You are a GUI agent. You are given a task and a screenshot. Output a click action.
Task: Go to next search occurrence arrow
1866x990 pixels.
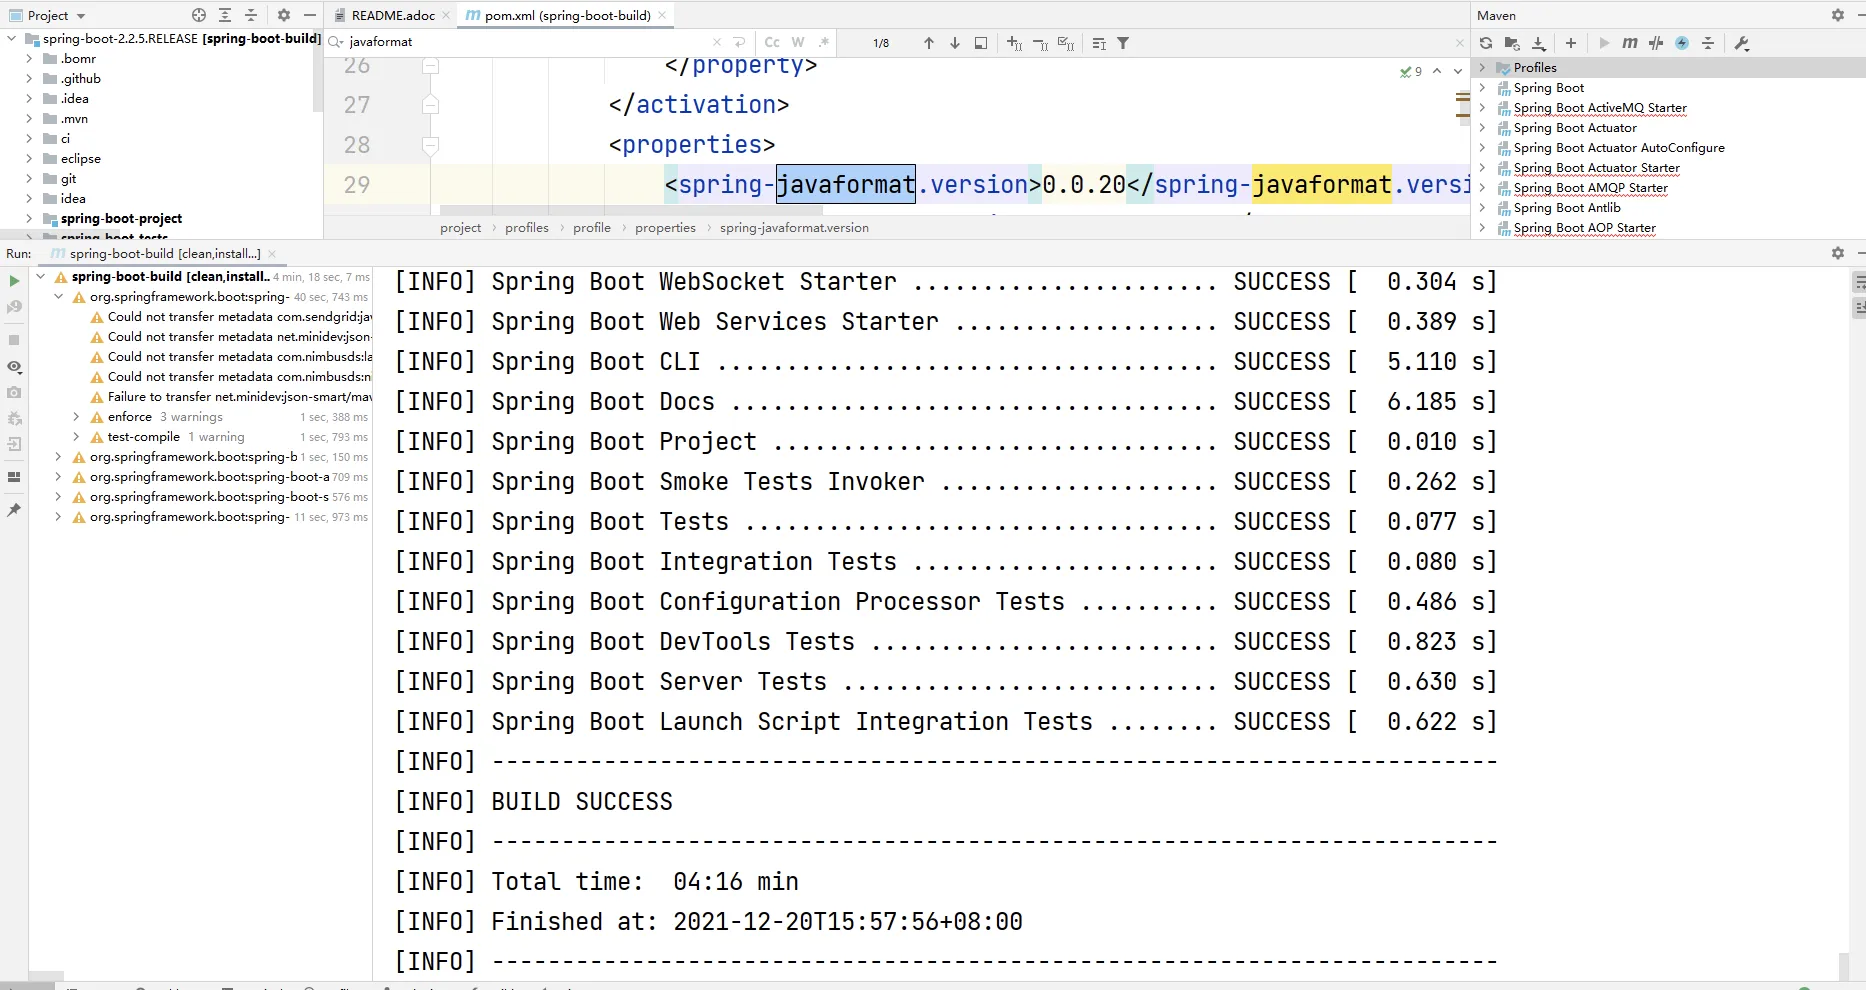click(x=955, y=43)
